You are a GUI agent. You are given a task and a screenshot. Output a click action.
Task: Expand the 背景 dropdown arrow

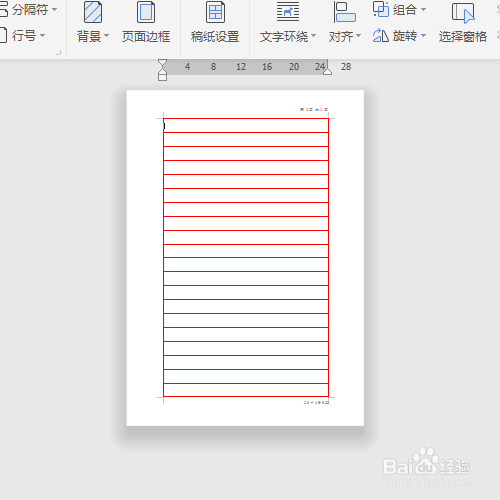(107, 35)
